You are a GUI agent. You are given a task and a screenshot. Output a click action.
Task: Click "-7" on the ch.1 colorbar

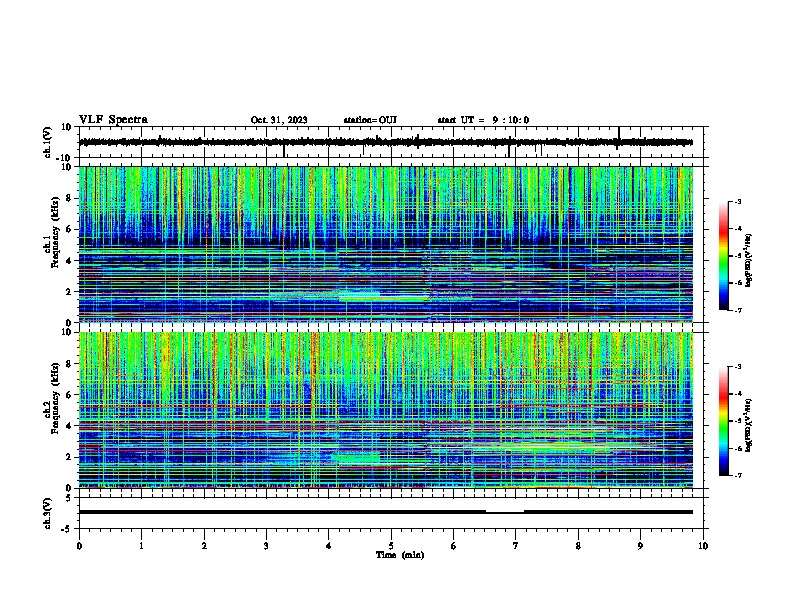point(737,310)
